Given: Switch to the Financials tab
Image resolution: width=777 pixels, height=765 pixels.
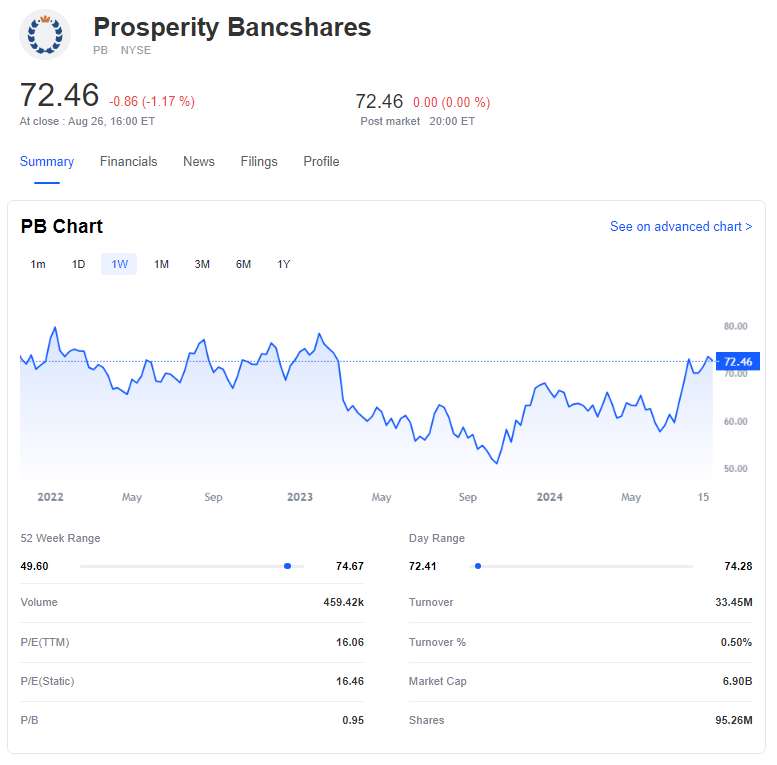Looking at the screenshot, I should coord(128,161).
